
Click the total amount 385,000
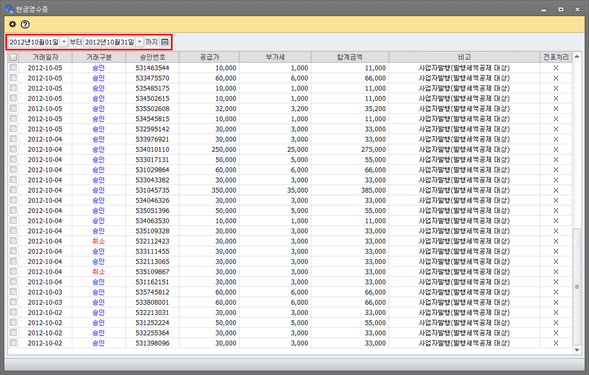(x=373, y=190)
